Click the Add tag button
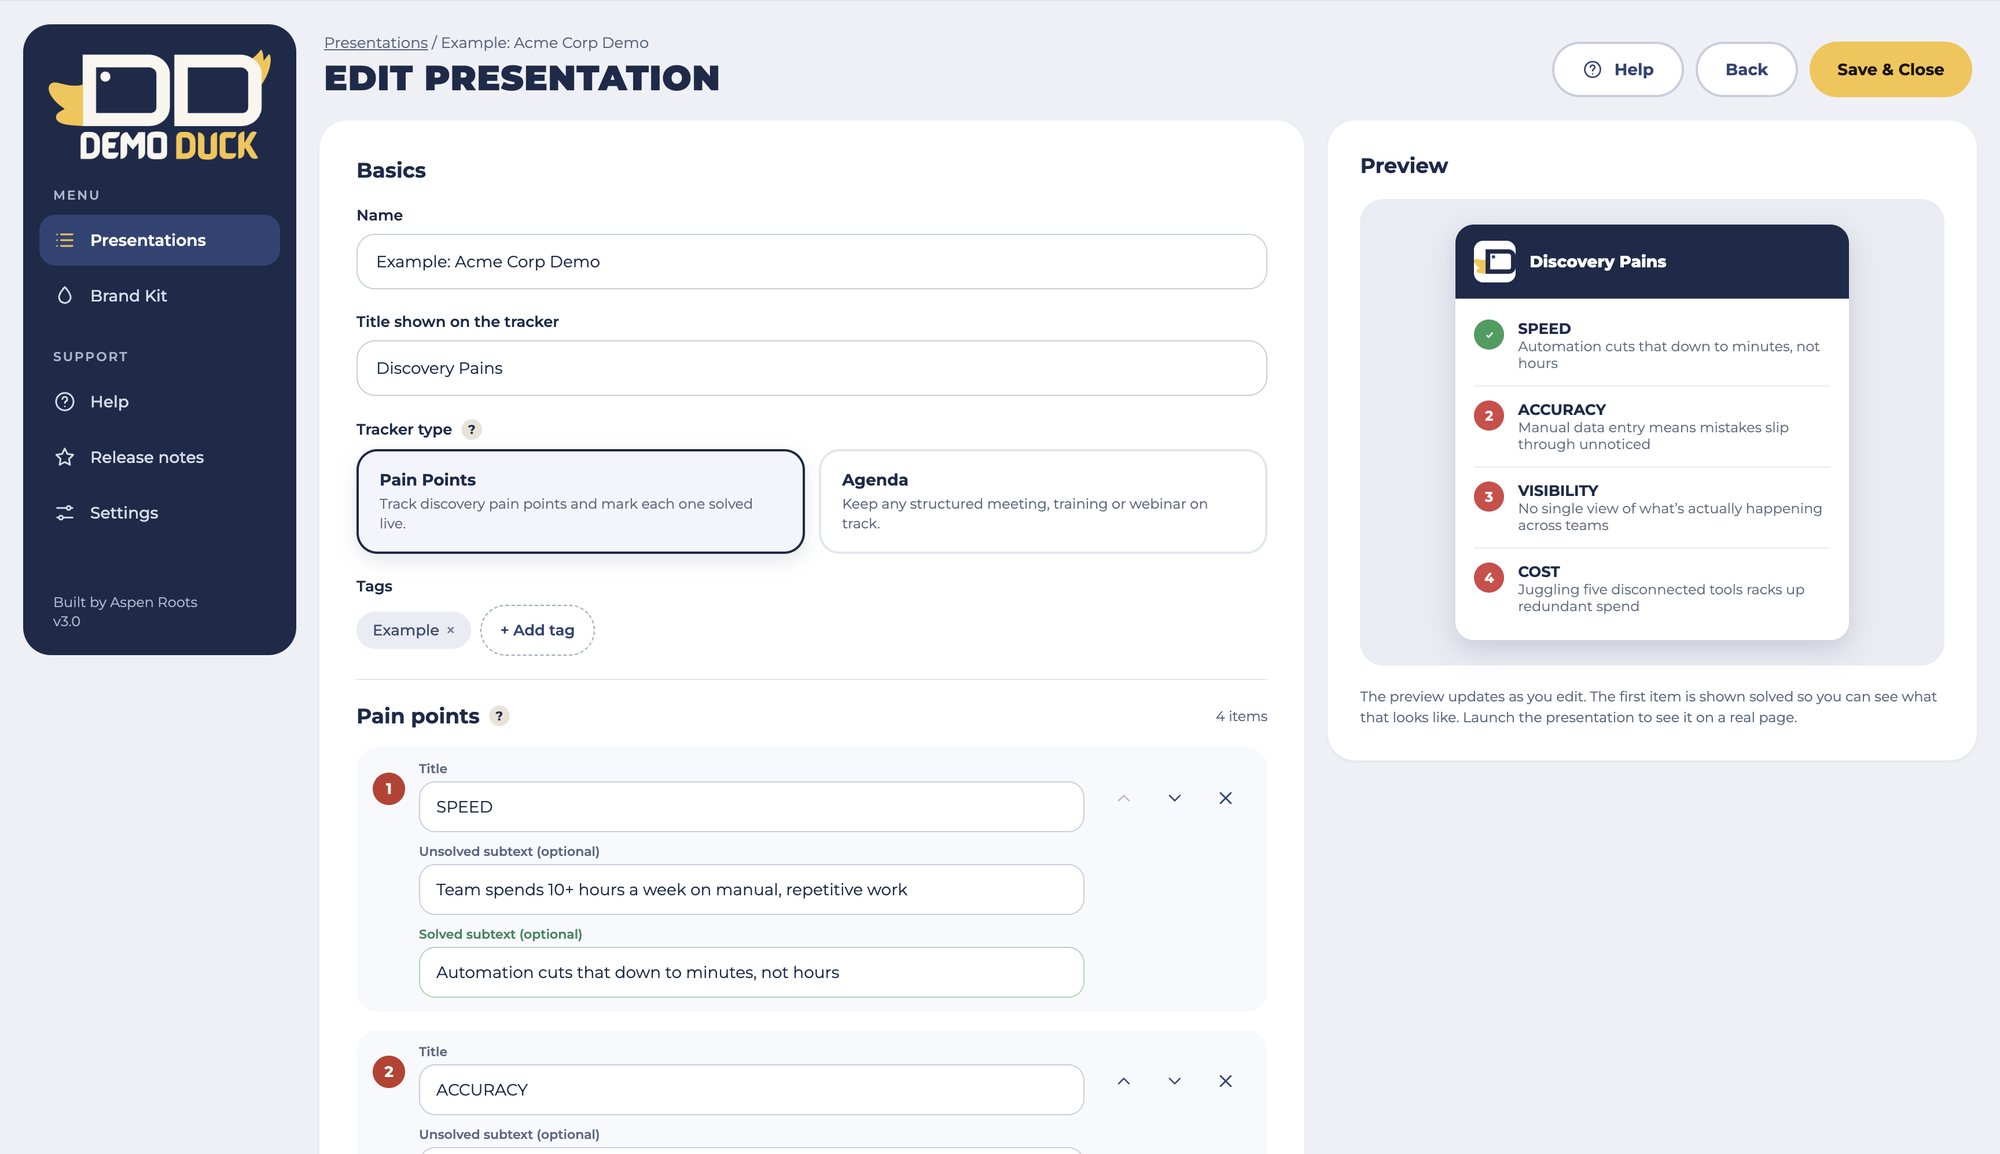Viewport: 2000px width, 1154px height. (x=537, y=630)
